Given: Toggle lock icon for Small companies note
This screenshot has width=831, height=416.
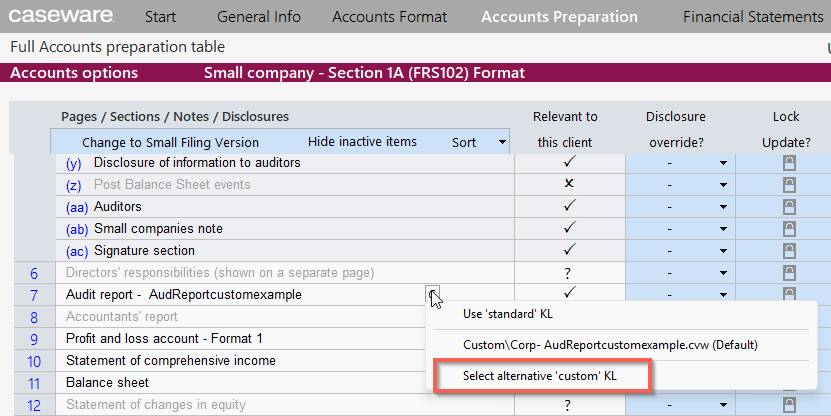Looking at the screenshot, I should click(x=789, y=228).
